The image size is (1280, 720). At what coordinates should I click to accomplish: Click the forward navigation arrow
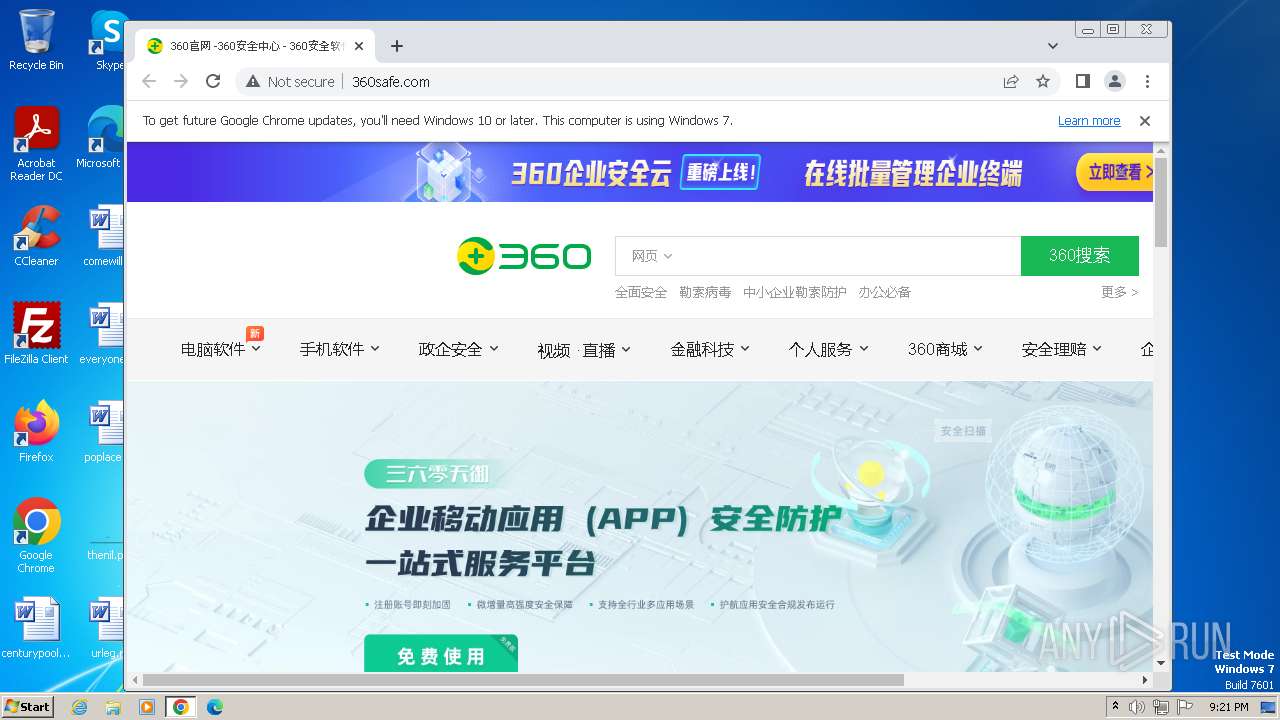coord(181,82)
